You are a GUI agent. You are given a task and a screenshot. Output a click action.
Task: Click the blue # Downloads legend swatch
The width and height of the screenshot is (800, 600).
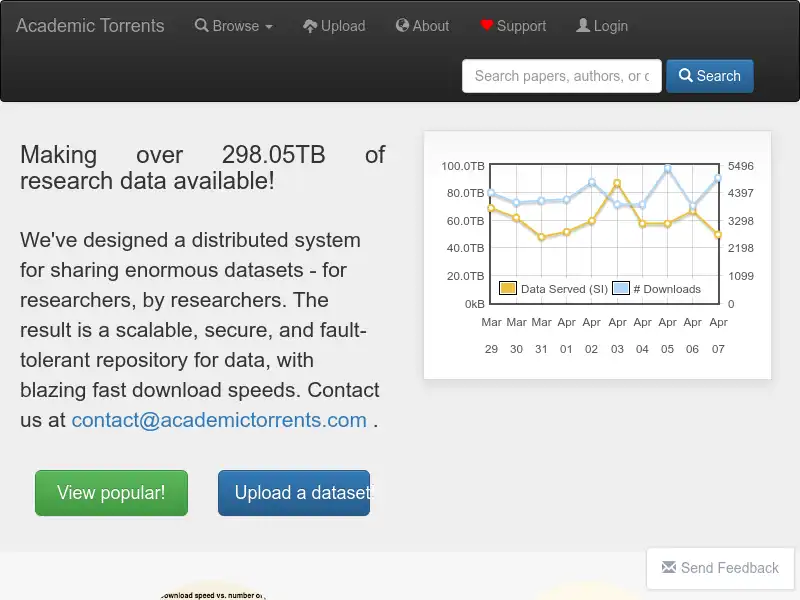click(621, 288)
